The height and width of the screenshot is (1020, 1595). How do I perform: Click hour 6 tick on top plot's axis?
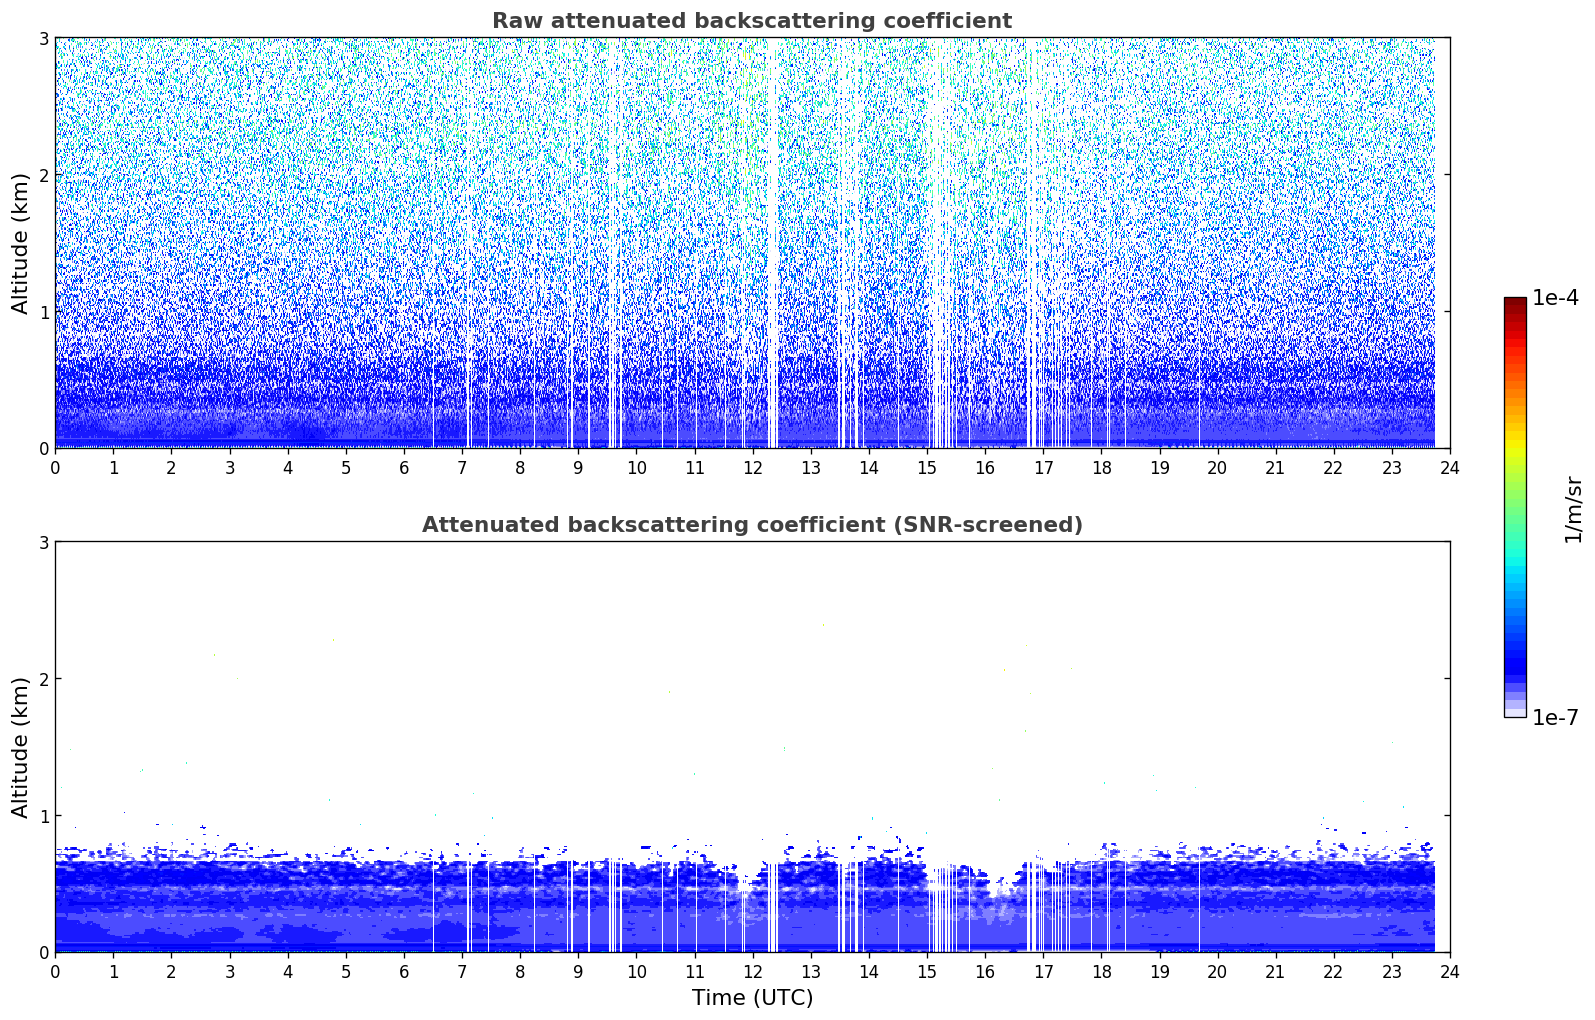pos(404,468)
